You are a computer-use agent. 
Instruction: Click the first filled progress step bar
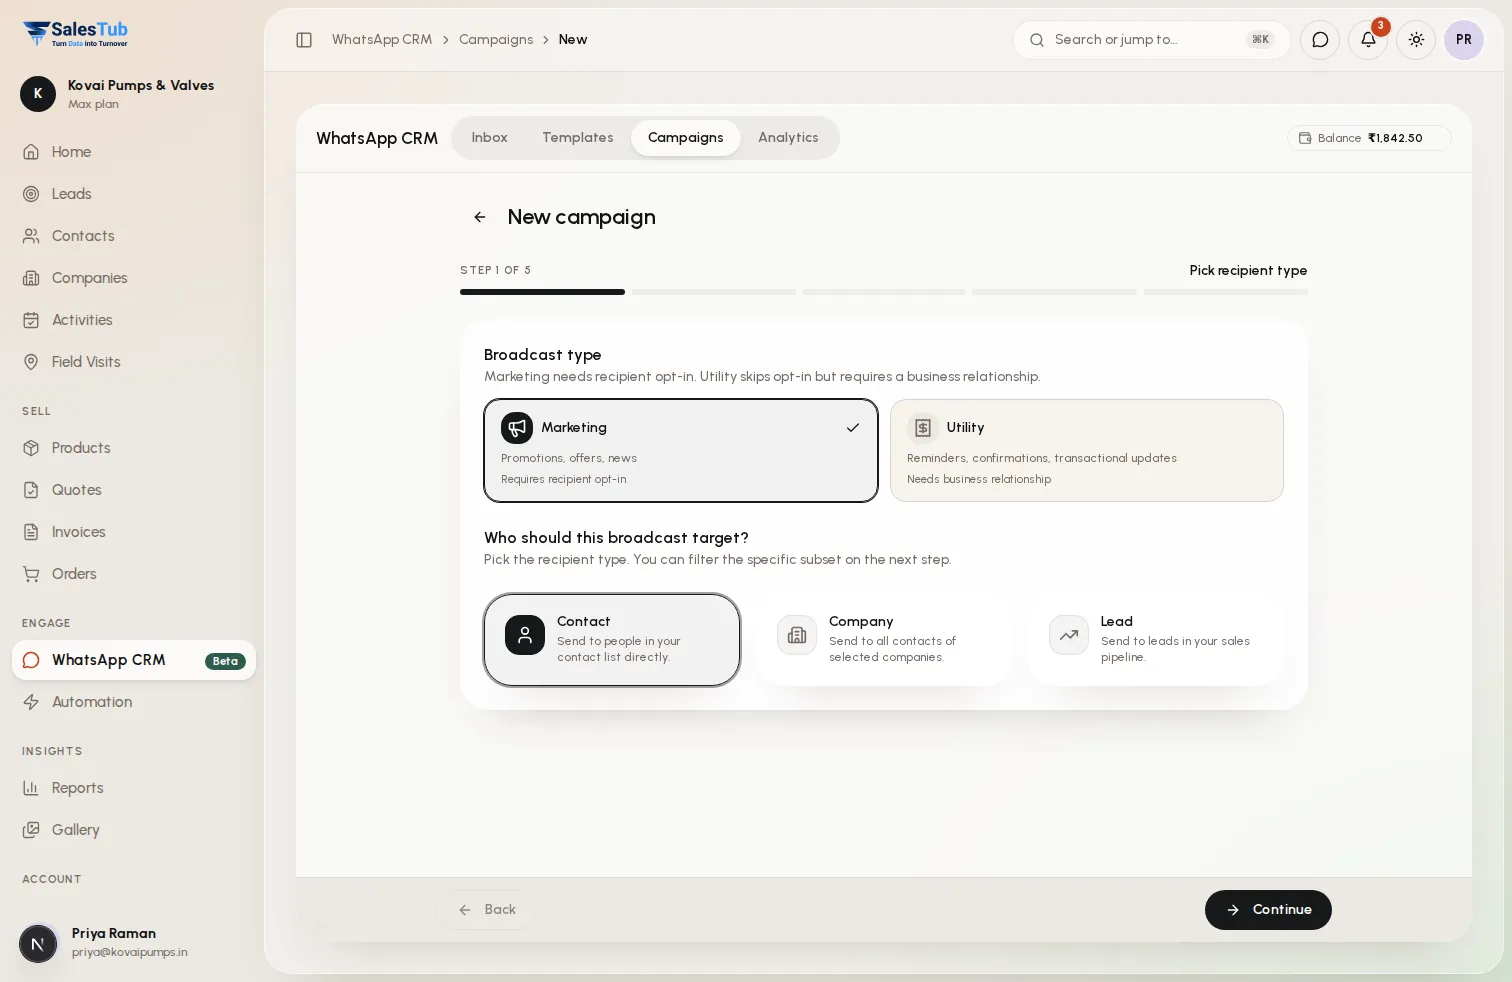pos(542,292)
